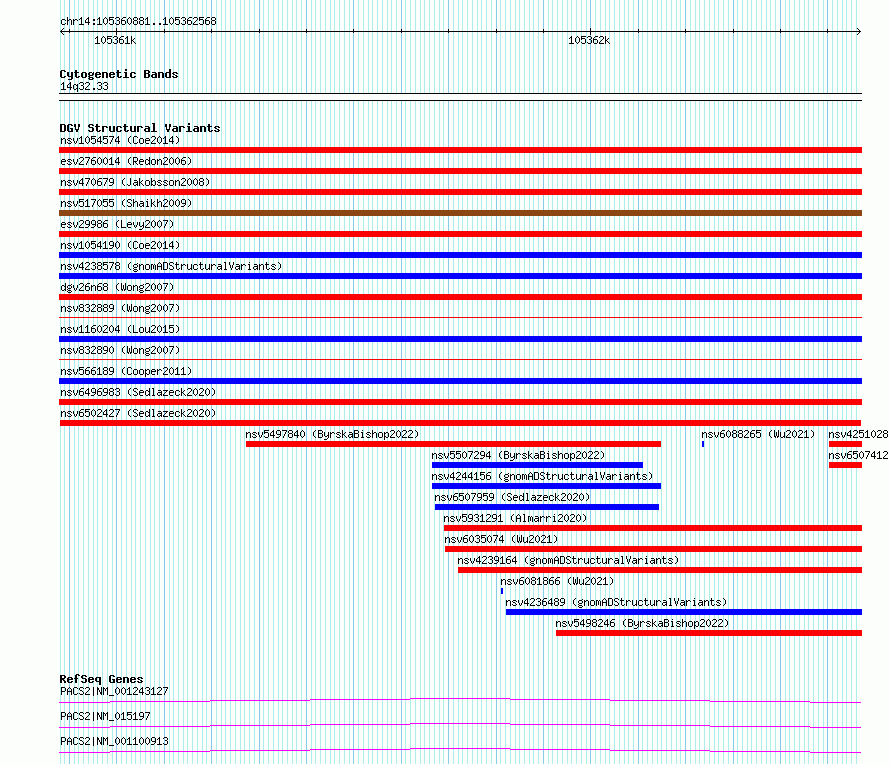
Task: Select the red nsv4239164 variant bar
Action: click(x=660, y=570)
